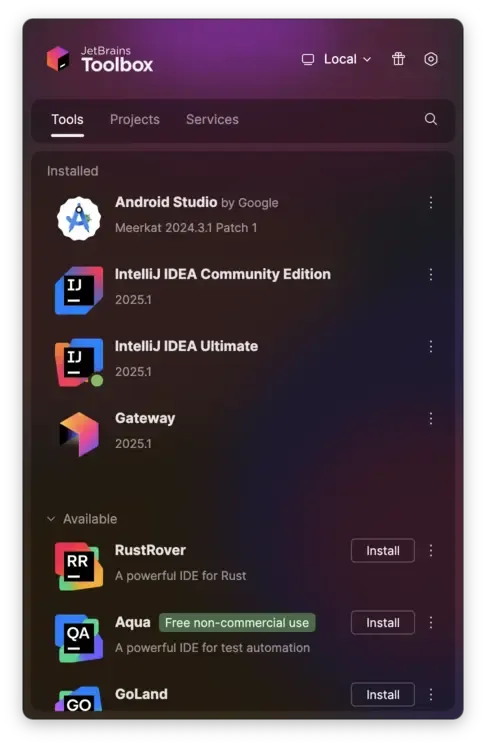Click Meerkat 2024.3.1 Patch 1 version text
This screenshot has width=486, height=746.
(x=186, y=228)
